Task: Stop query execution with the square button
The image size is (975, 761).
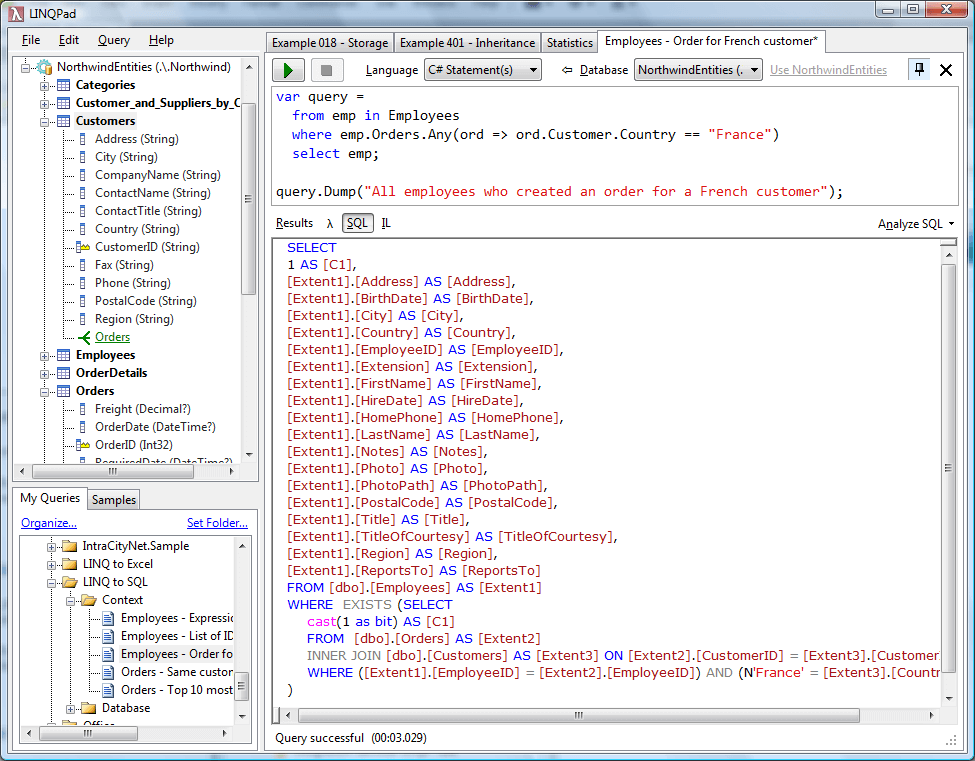Action: [326, 70]
